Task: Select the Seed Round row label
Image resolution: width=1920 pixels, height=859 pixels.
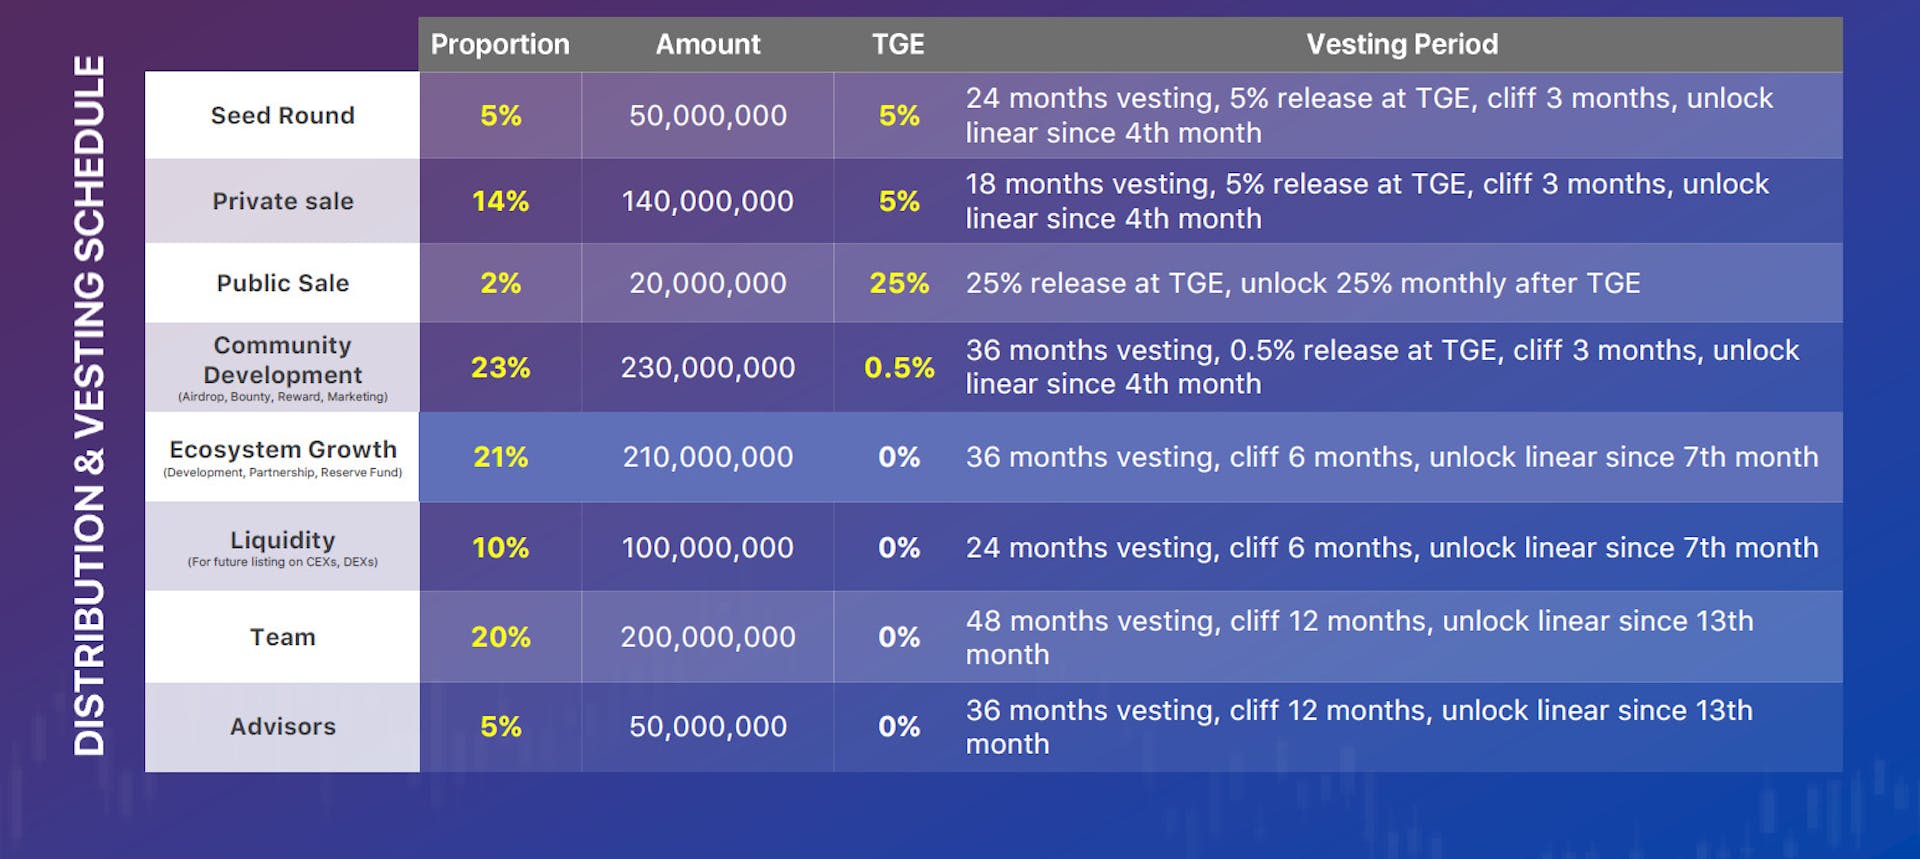Action: (x=282, y=115)
